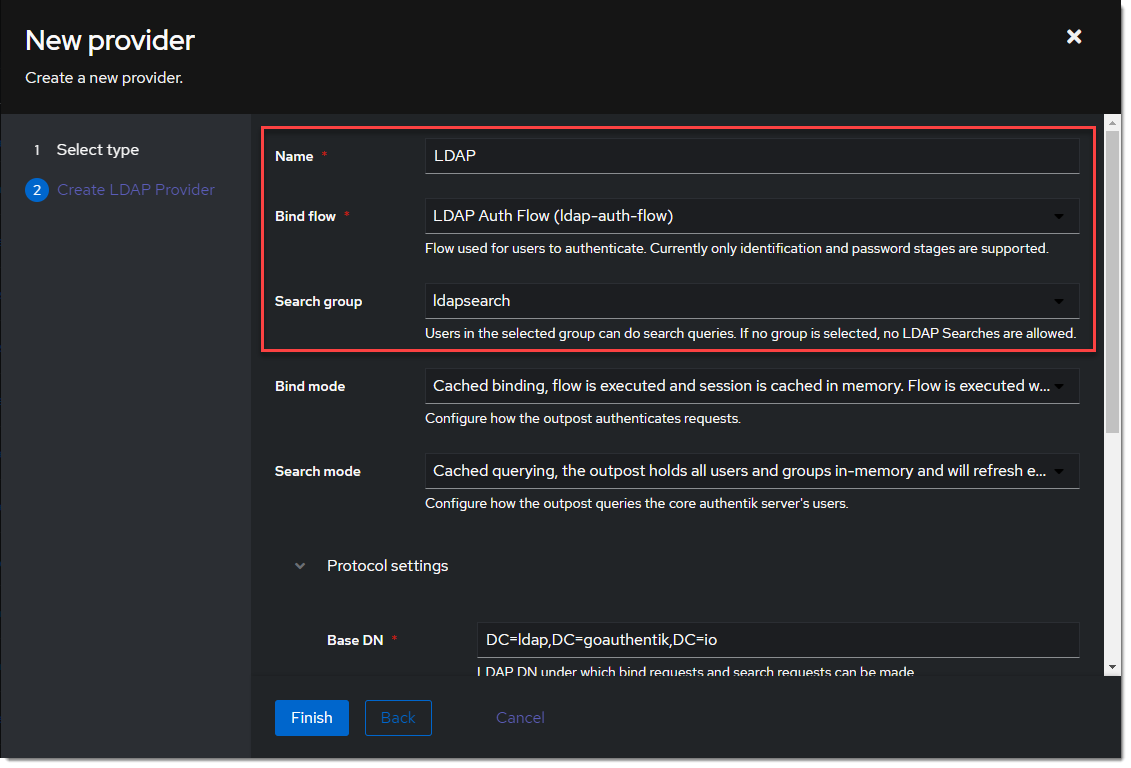
Task: Click the Cancel link
Action: point(520,718)
